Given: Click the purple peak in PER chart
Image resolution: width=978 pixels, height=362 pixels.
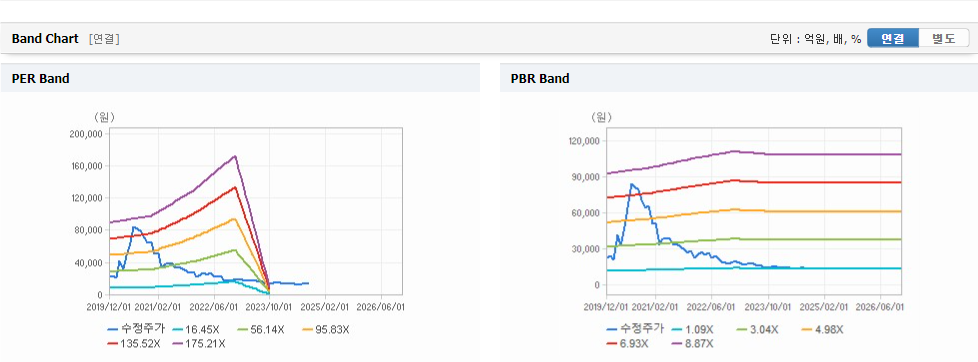Looking at the screenshot, I should coord(235,156).
